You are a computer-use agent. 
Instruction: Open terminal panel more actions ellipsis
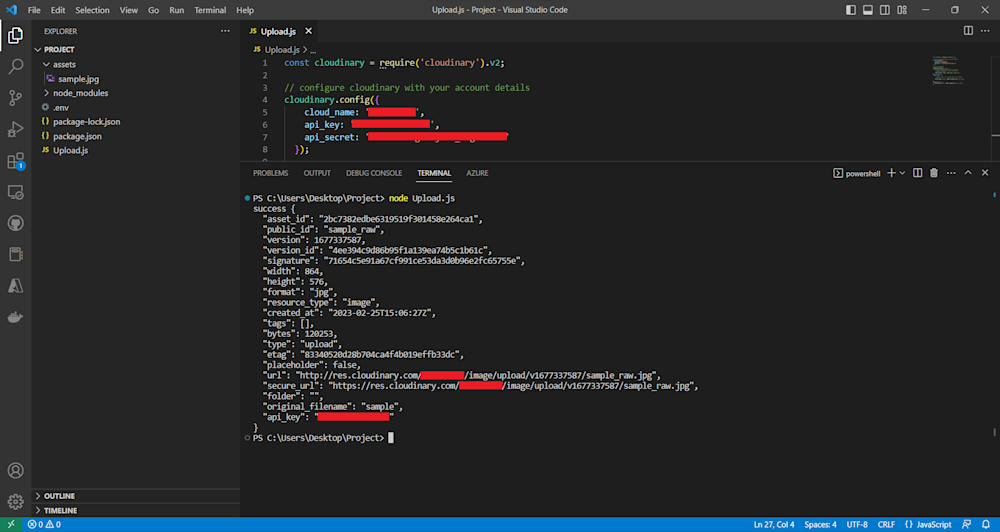(x=951, y=173)
